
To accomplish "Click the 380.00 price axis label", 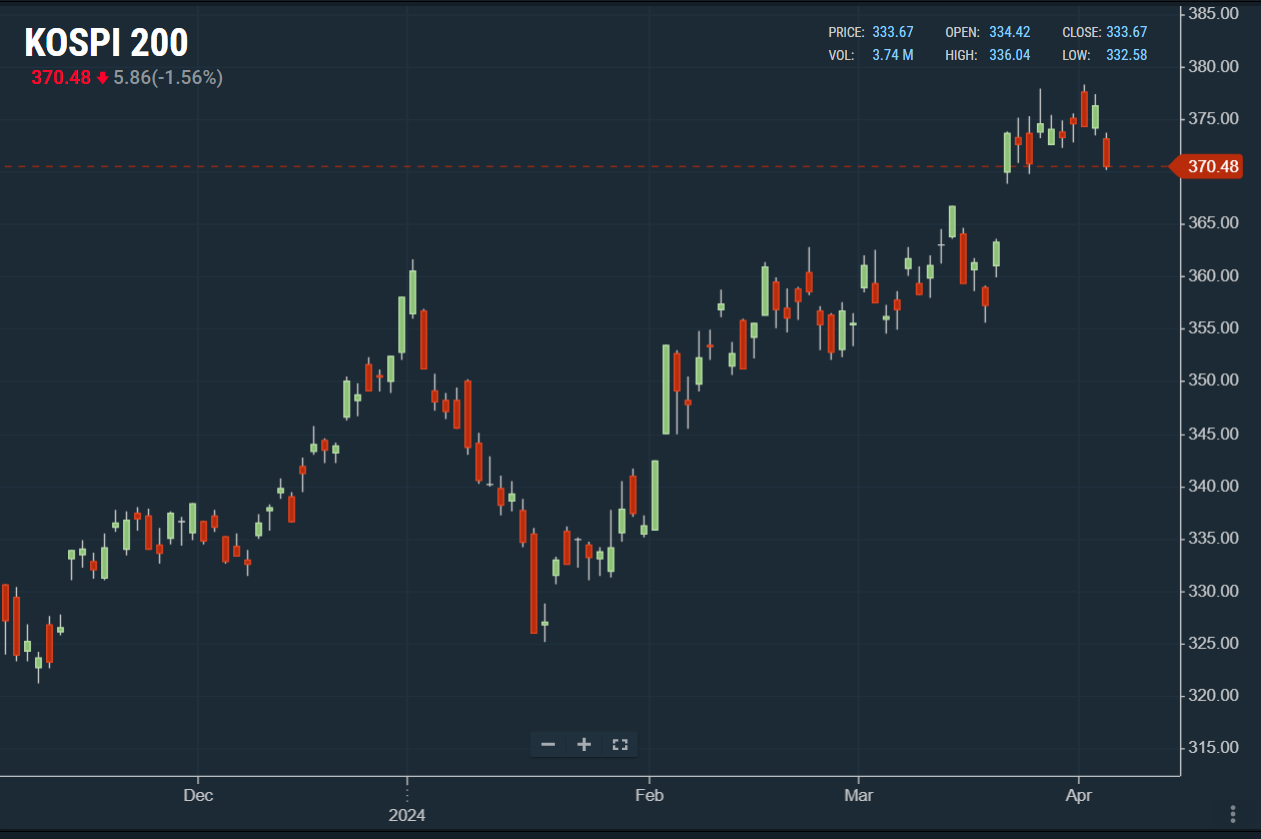I will click(1213, 67).
